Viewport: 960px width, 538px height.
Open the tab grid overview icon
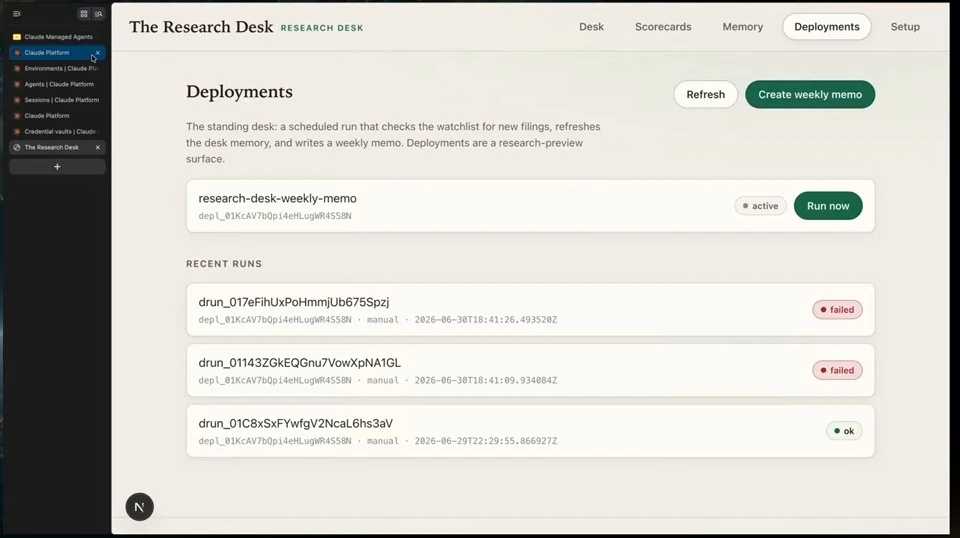coord(84,13)
